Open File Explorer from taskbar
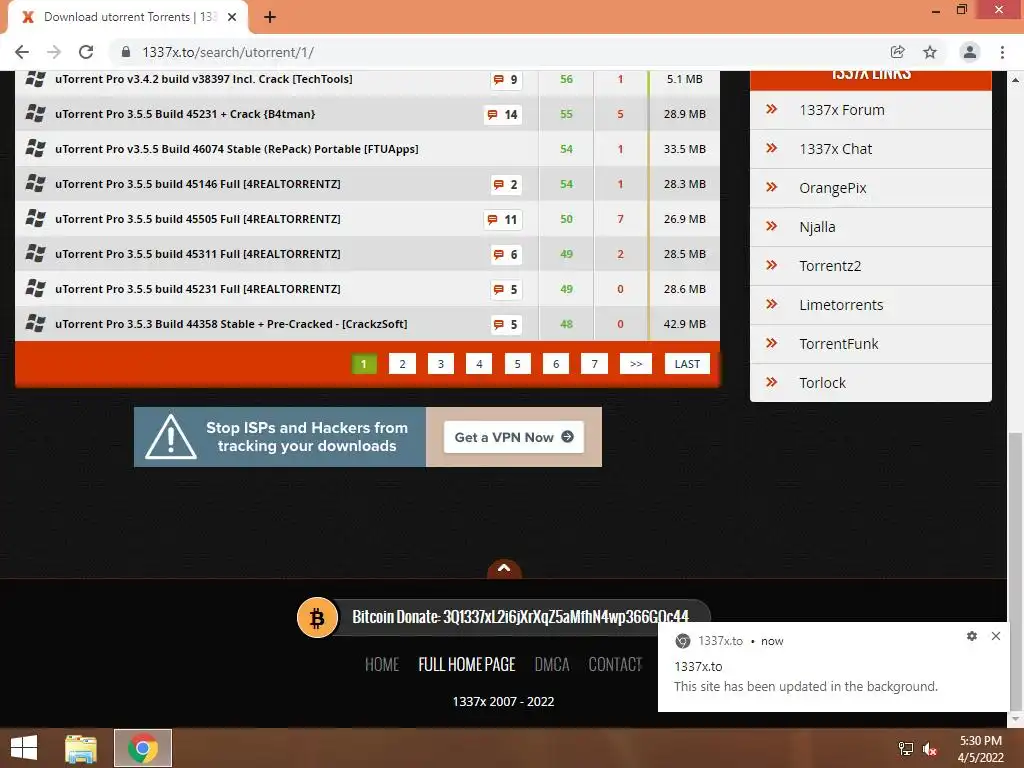 coord(81,748)
